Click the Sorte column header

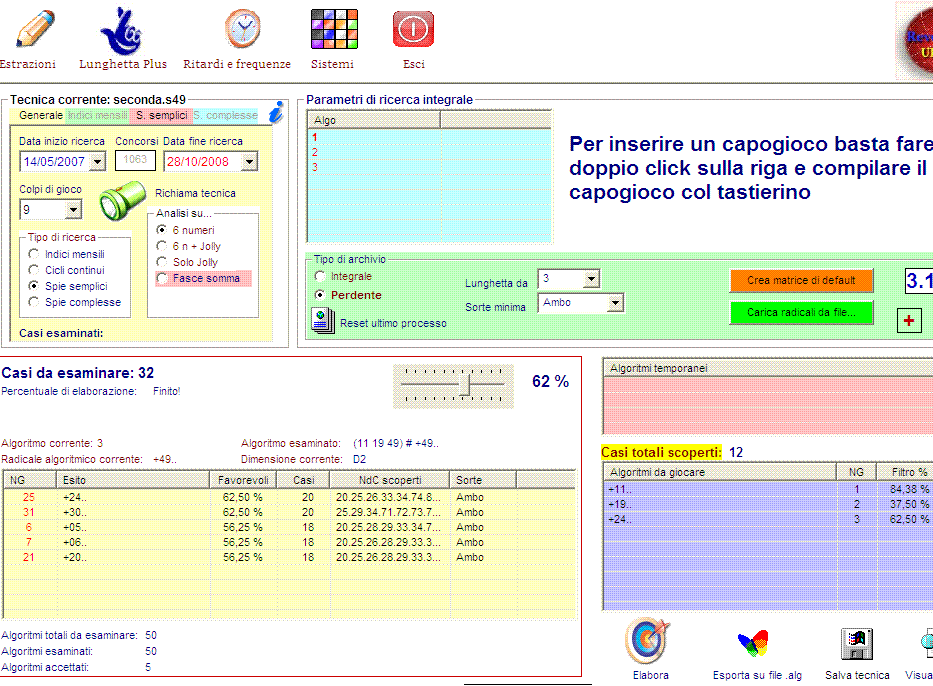[x=483, y=480]
